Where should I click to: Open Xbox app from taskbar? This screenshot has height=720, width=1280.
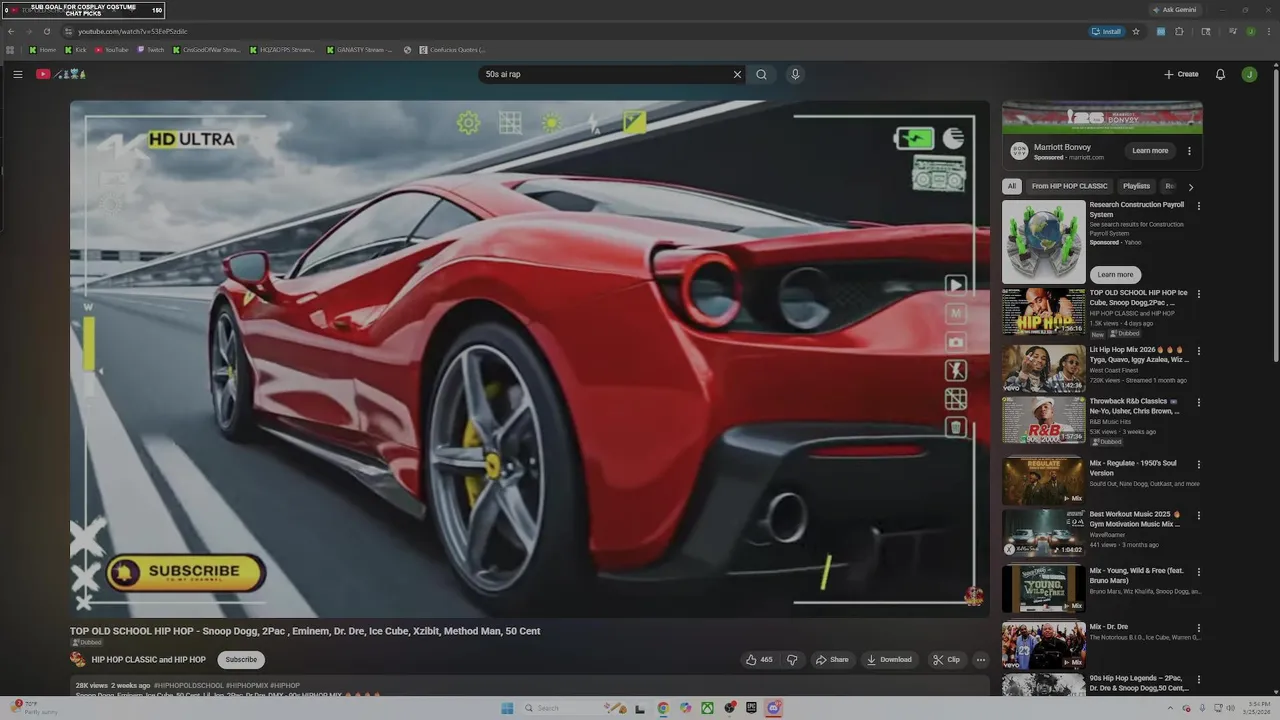click(x=707, y=708)
